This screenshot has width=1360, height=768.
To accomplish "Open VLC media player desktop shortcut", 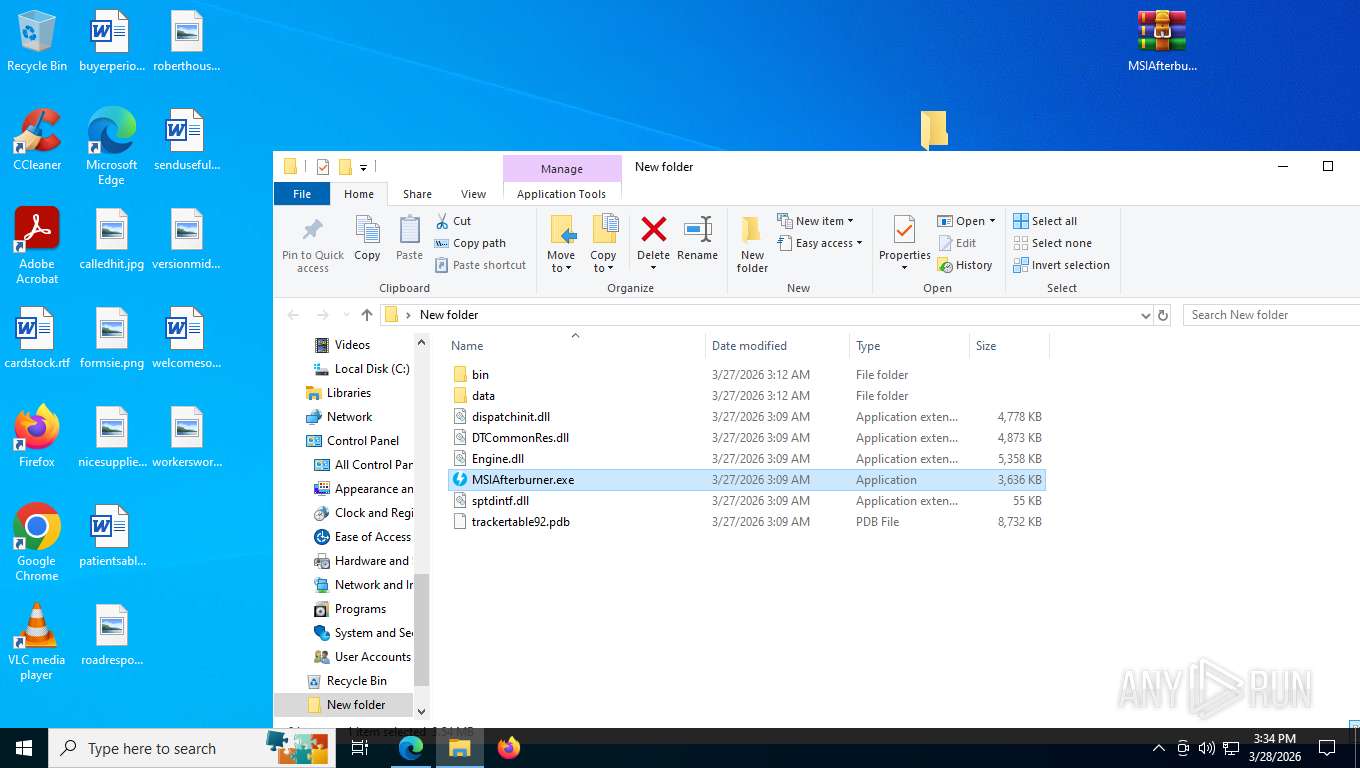I will 37,642.
